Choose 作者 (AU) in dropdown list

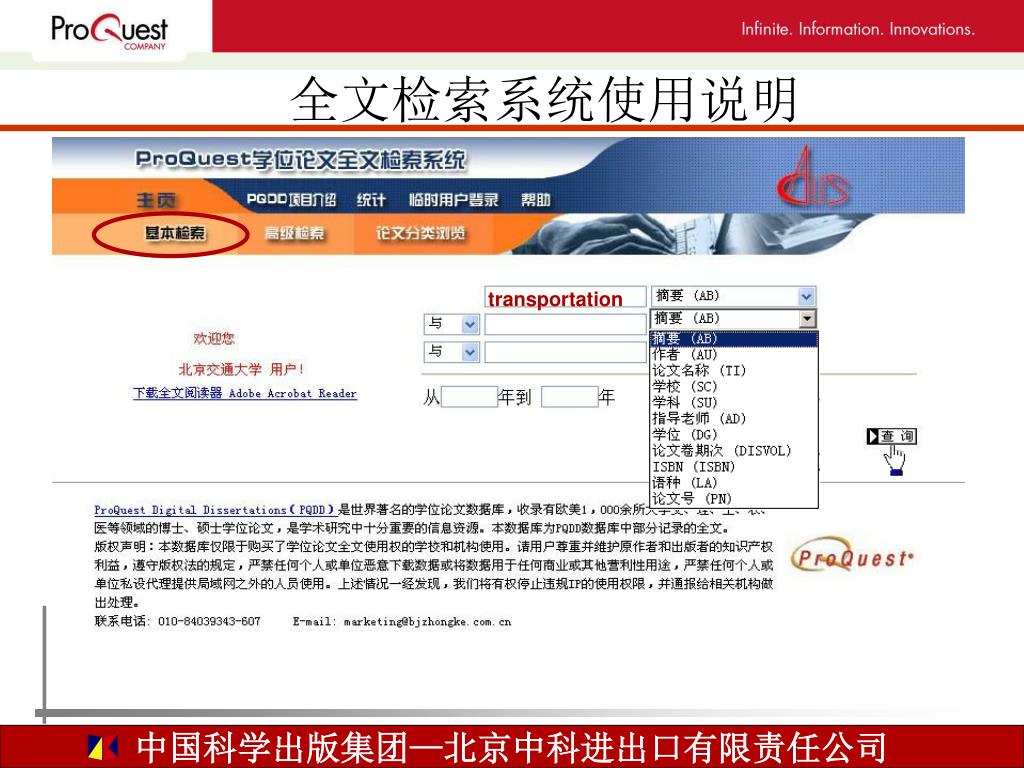733,355
